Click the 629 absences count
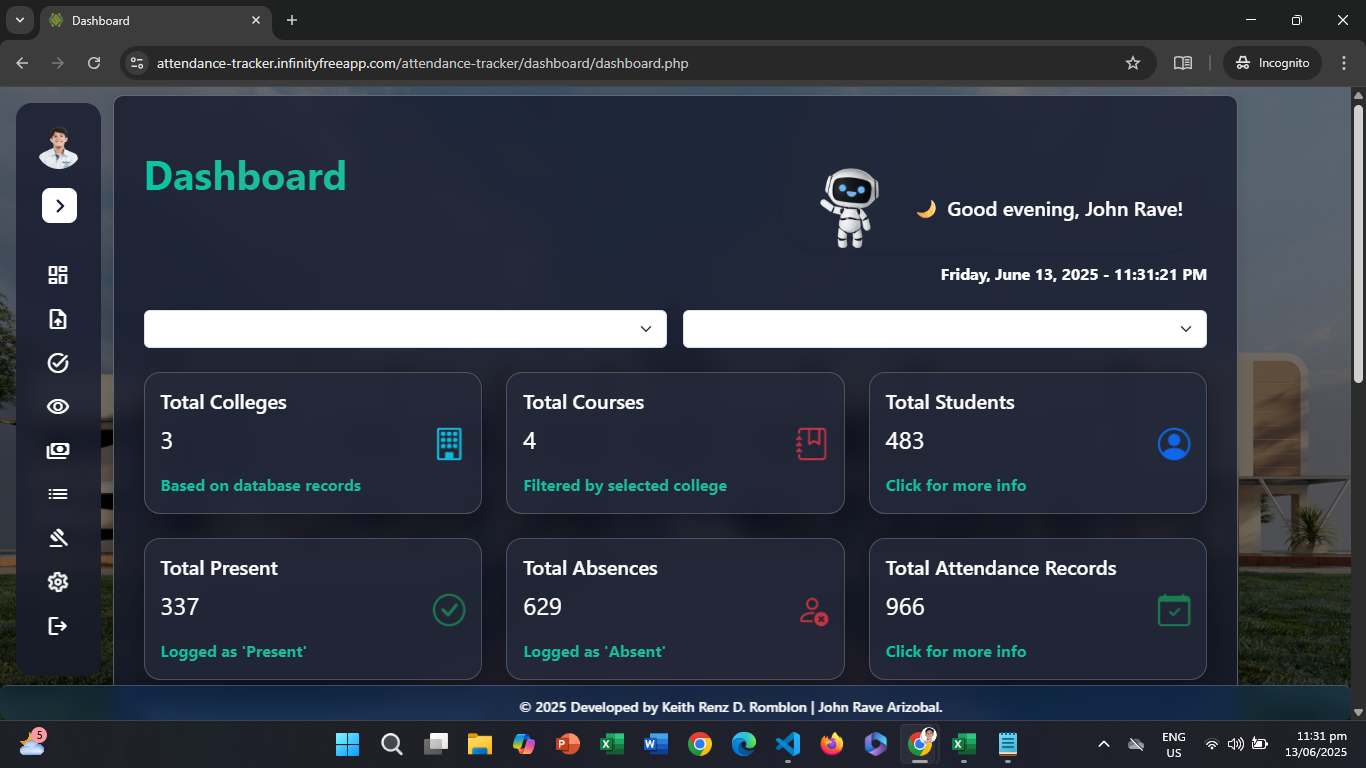The image size is (1366, 768). pos(543,607)
